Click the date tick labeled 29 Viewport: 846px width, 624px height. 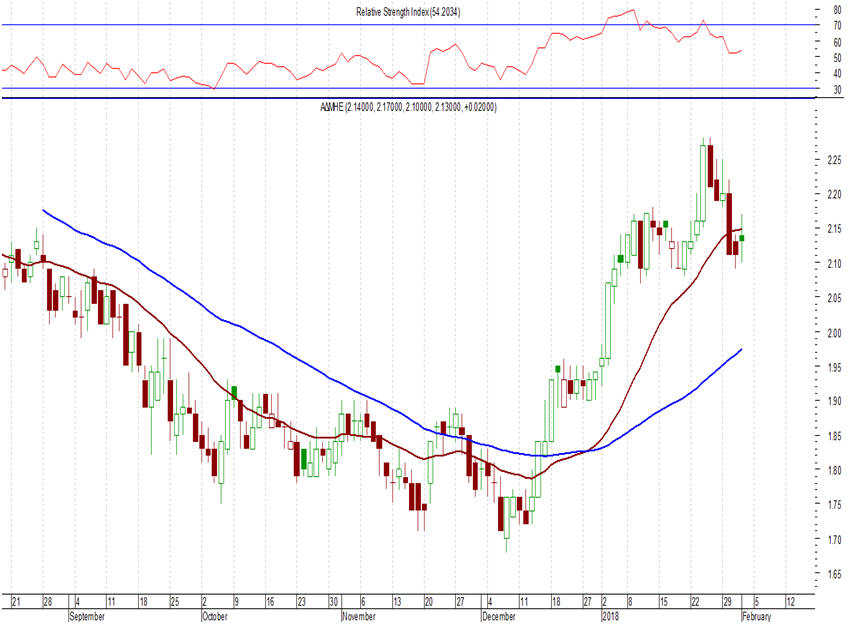(x=727, y=602)
